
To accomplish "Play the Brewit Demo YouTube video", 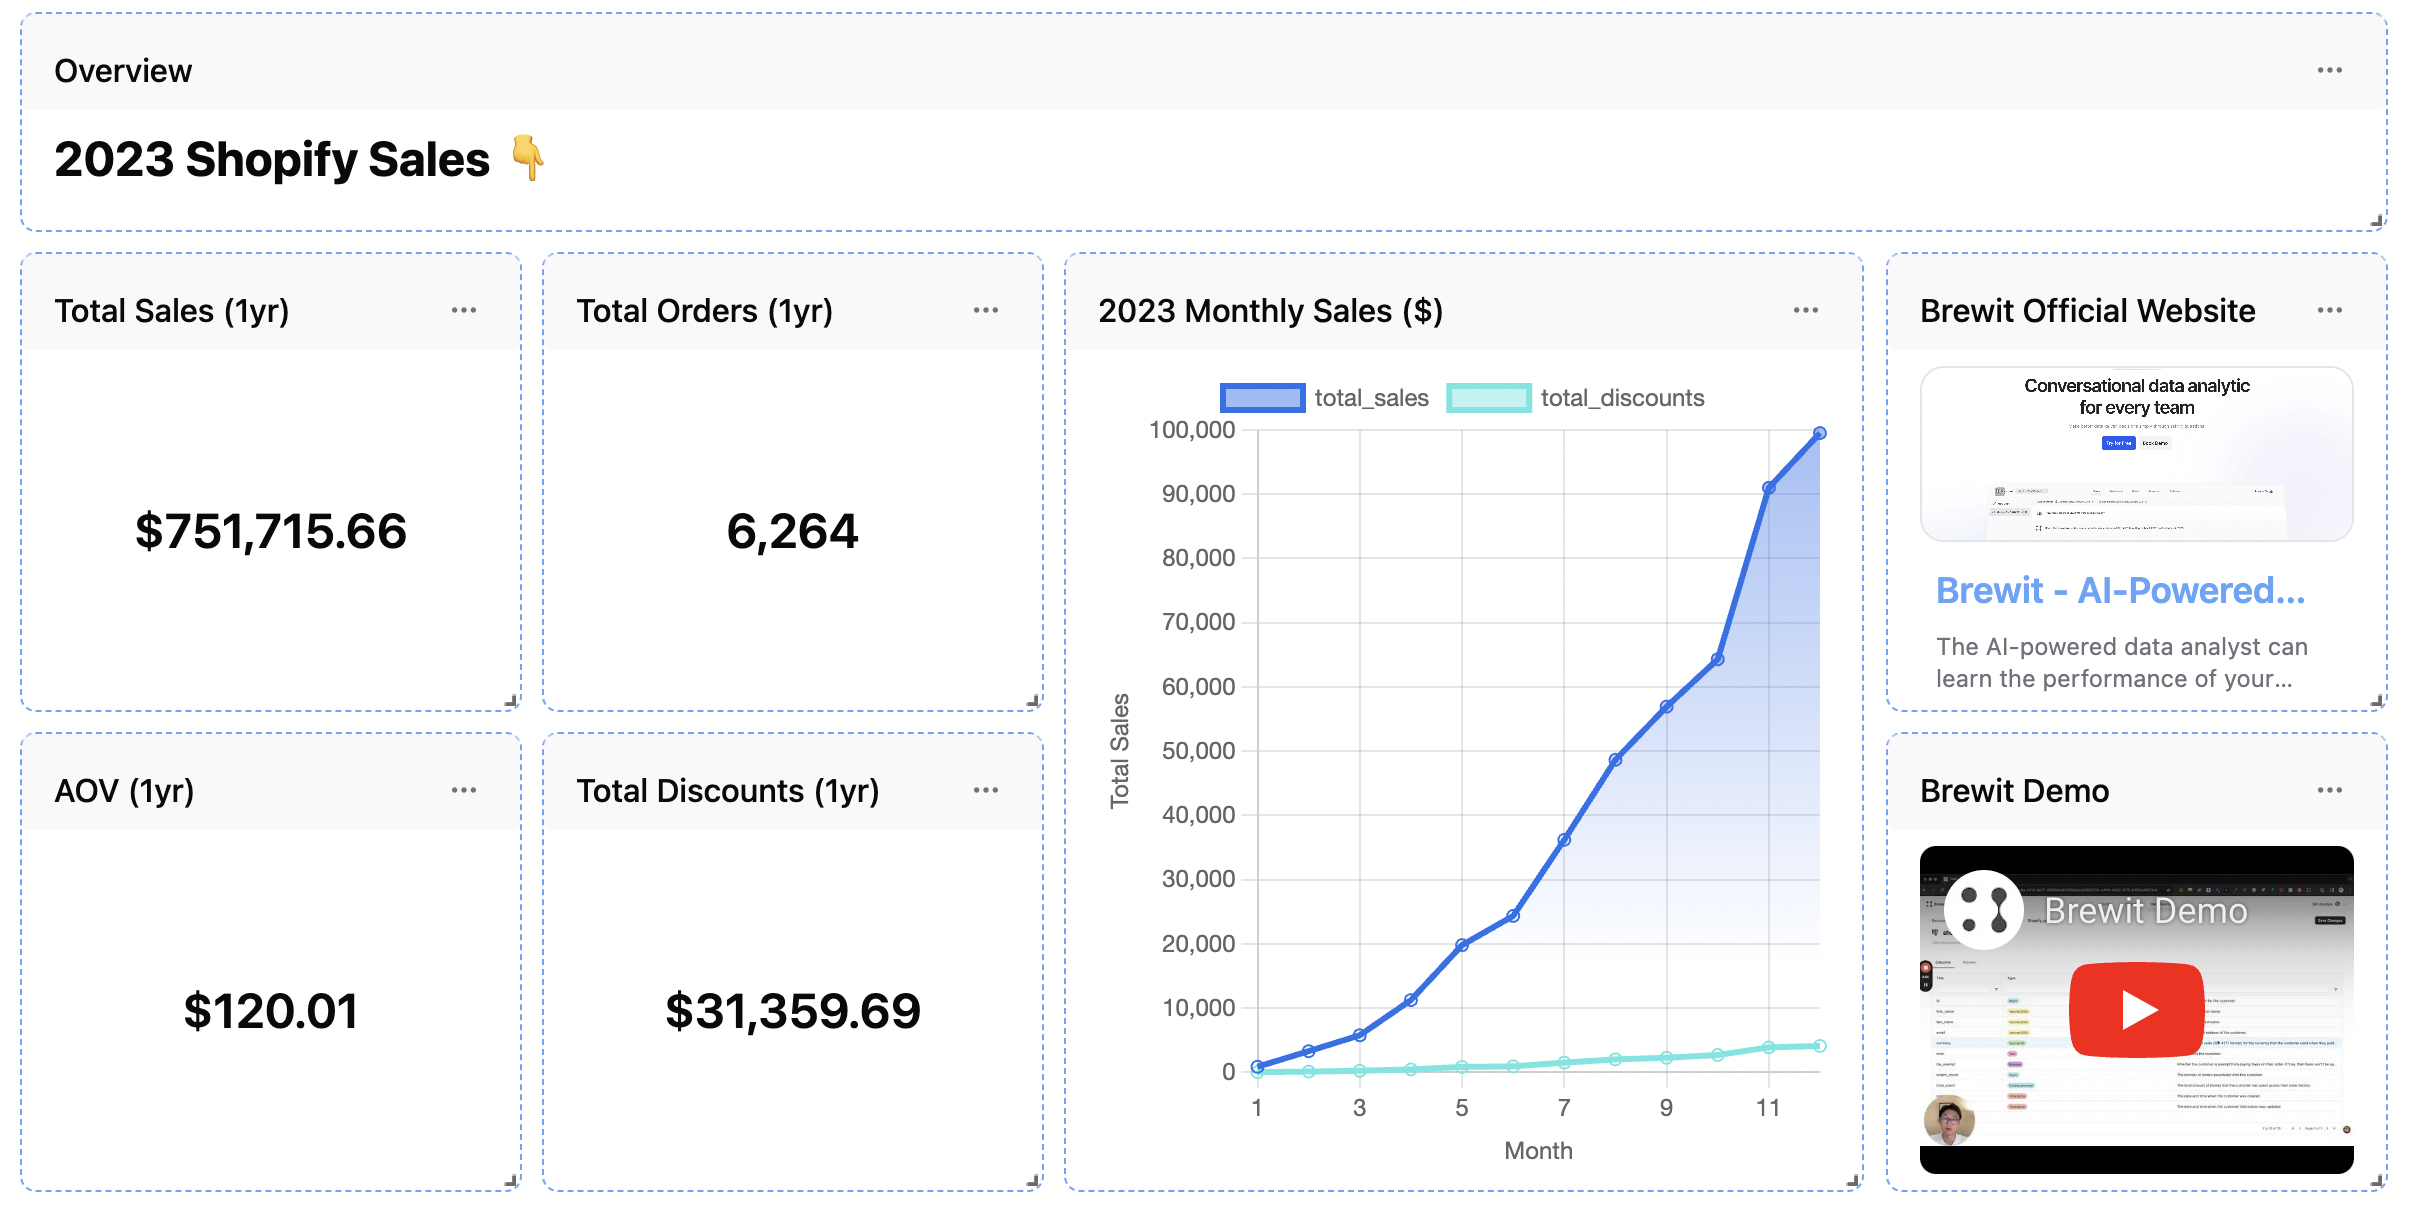I will click(x=2137, y=1010).
